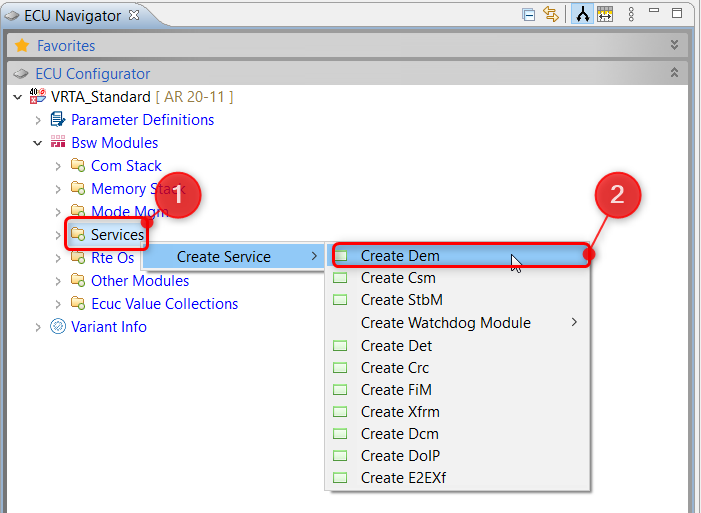
Task: Choose Create StbM menu entry
Action: (458, 300)
